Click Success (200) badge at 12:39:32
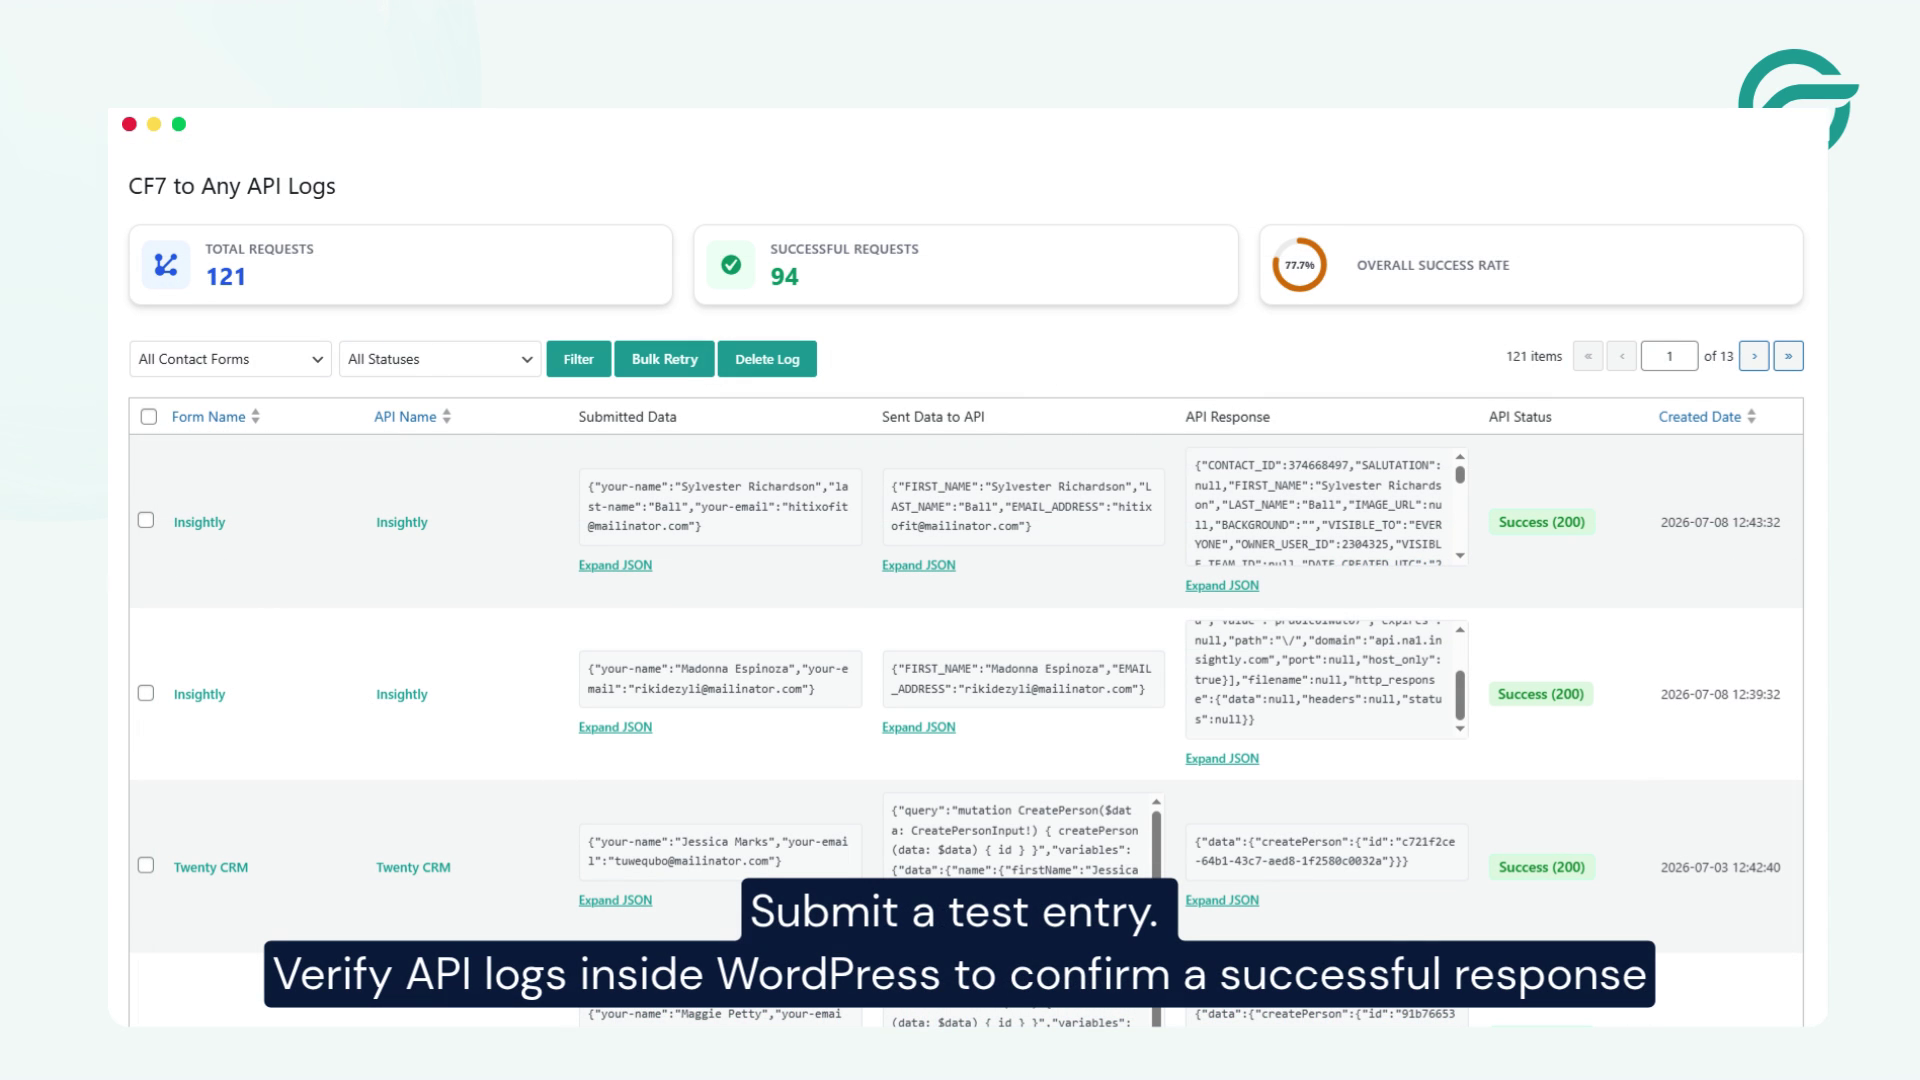1920x1080 pixels. point(1541,694)
